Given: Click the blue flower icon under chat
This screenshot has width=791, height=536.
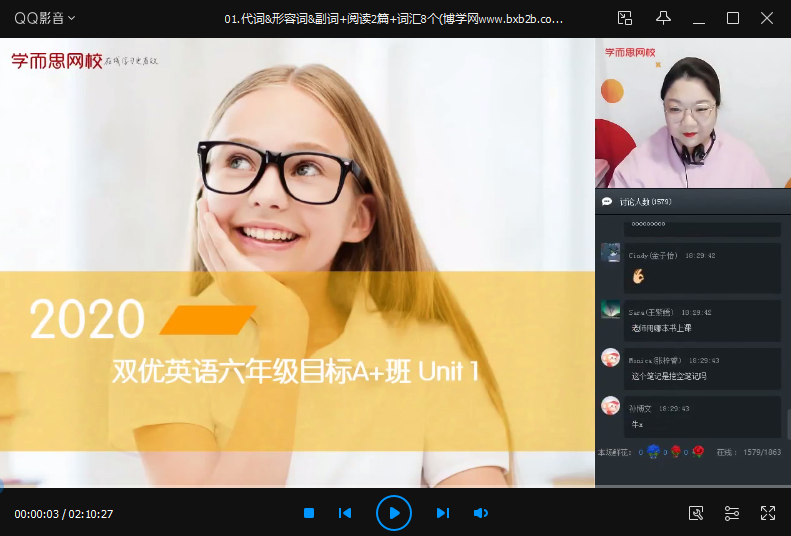Looking at the screenshot, I should 653,452.
